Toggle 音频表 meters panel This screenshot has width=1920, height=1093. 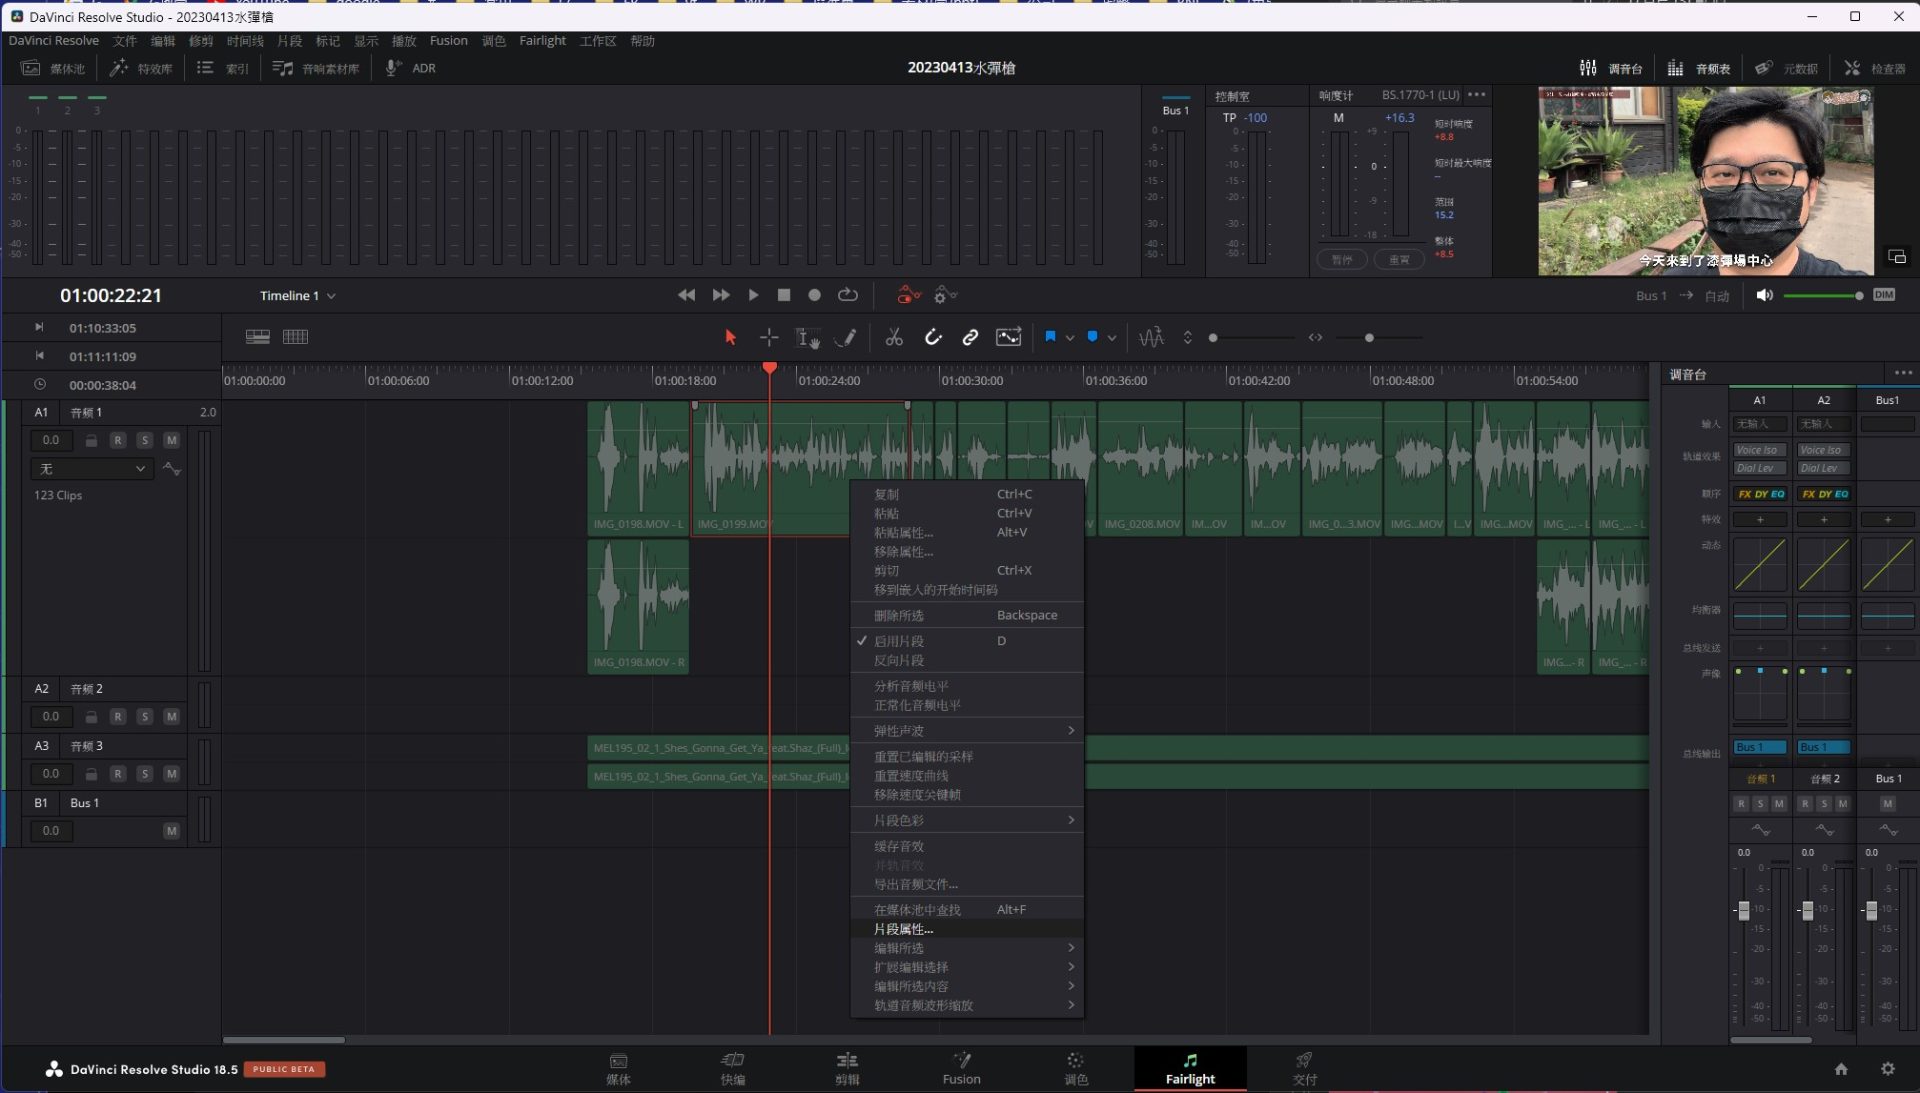[x=1699, y=68]
